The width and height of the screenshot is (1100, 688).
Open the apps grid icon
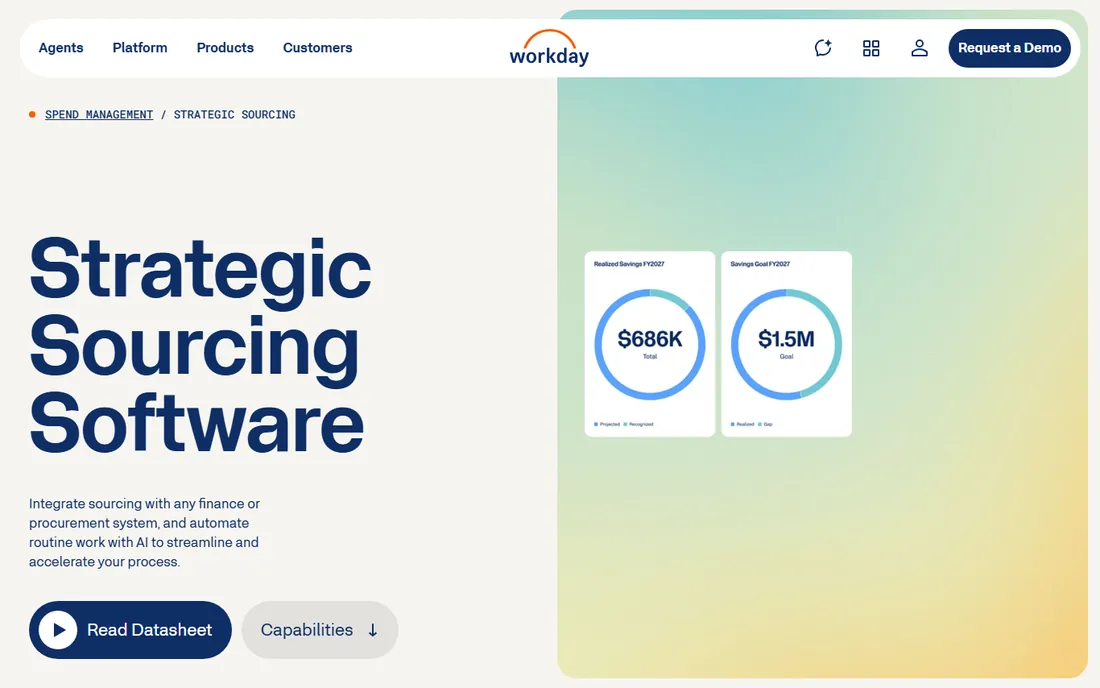tap(871, 48)
